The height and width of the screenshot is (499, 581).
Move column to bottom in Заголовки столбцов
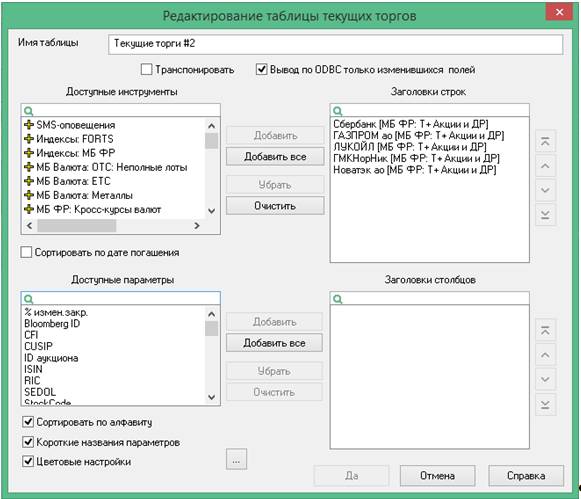(x=545, y=404)
